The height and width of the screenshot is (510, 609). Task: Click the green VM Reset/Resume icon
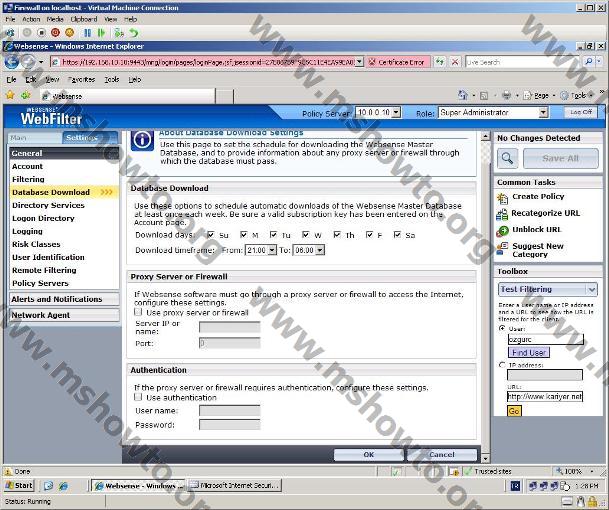(101, 33)
